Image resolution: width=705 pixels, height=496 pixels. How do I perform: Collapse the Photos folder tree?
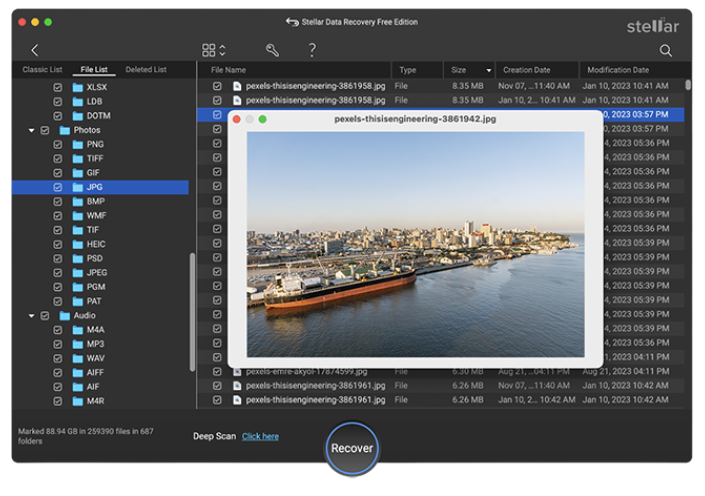31,131
